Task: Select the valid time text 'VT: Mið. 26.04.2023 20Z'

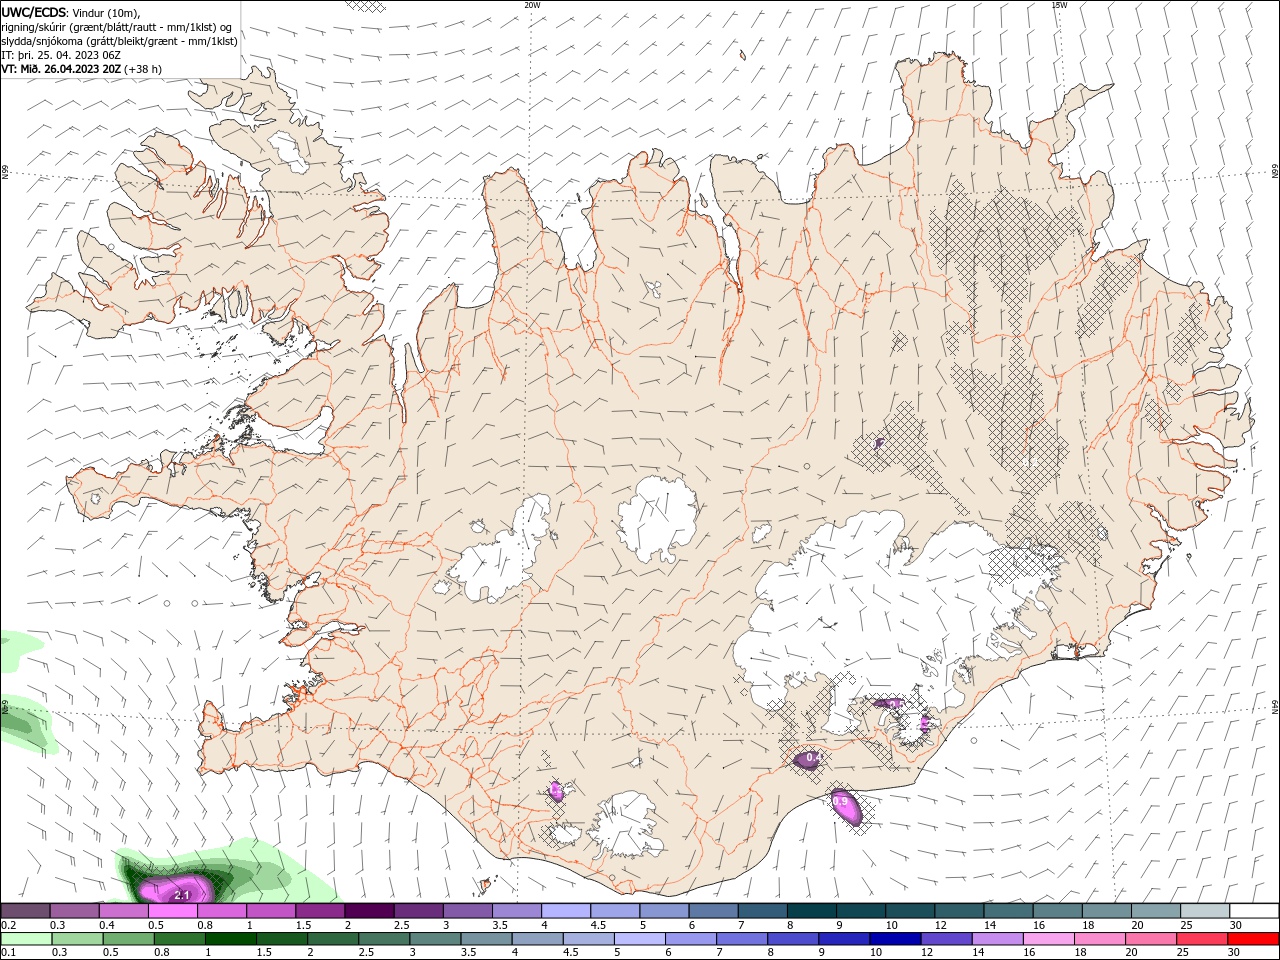Action: point(61,69)
